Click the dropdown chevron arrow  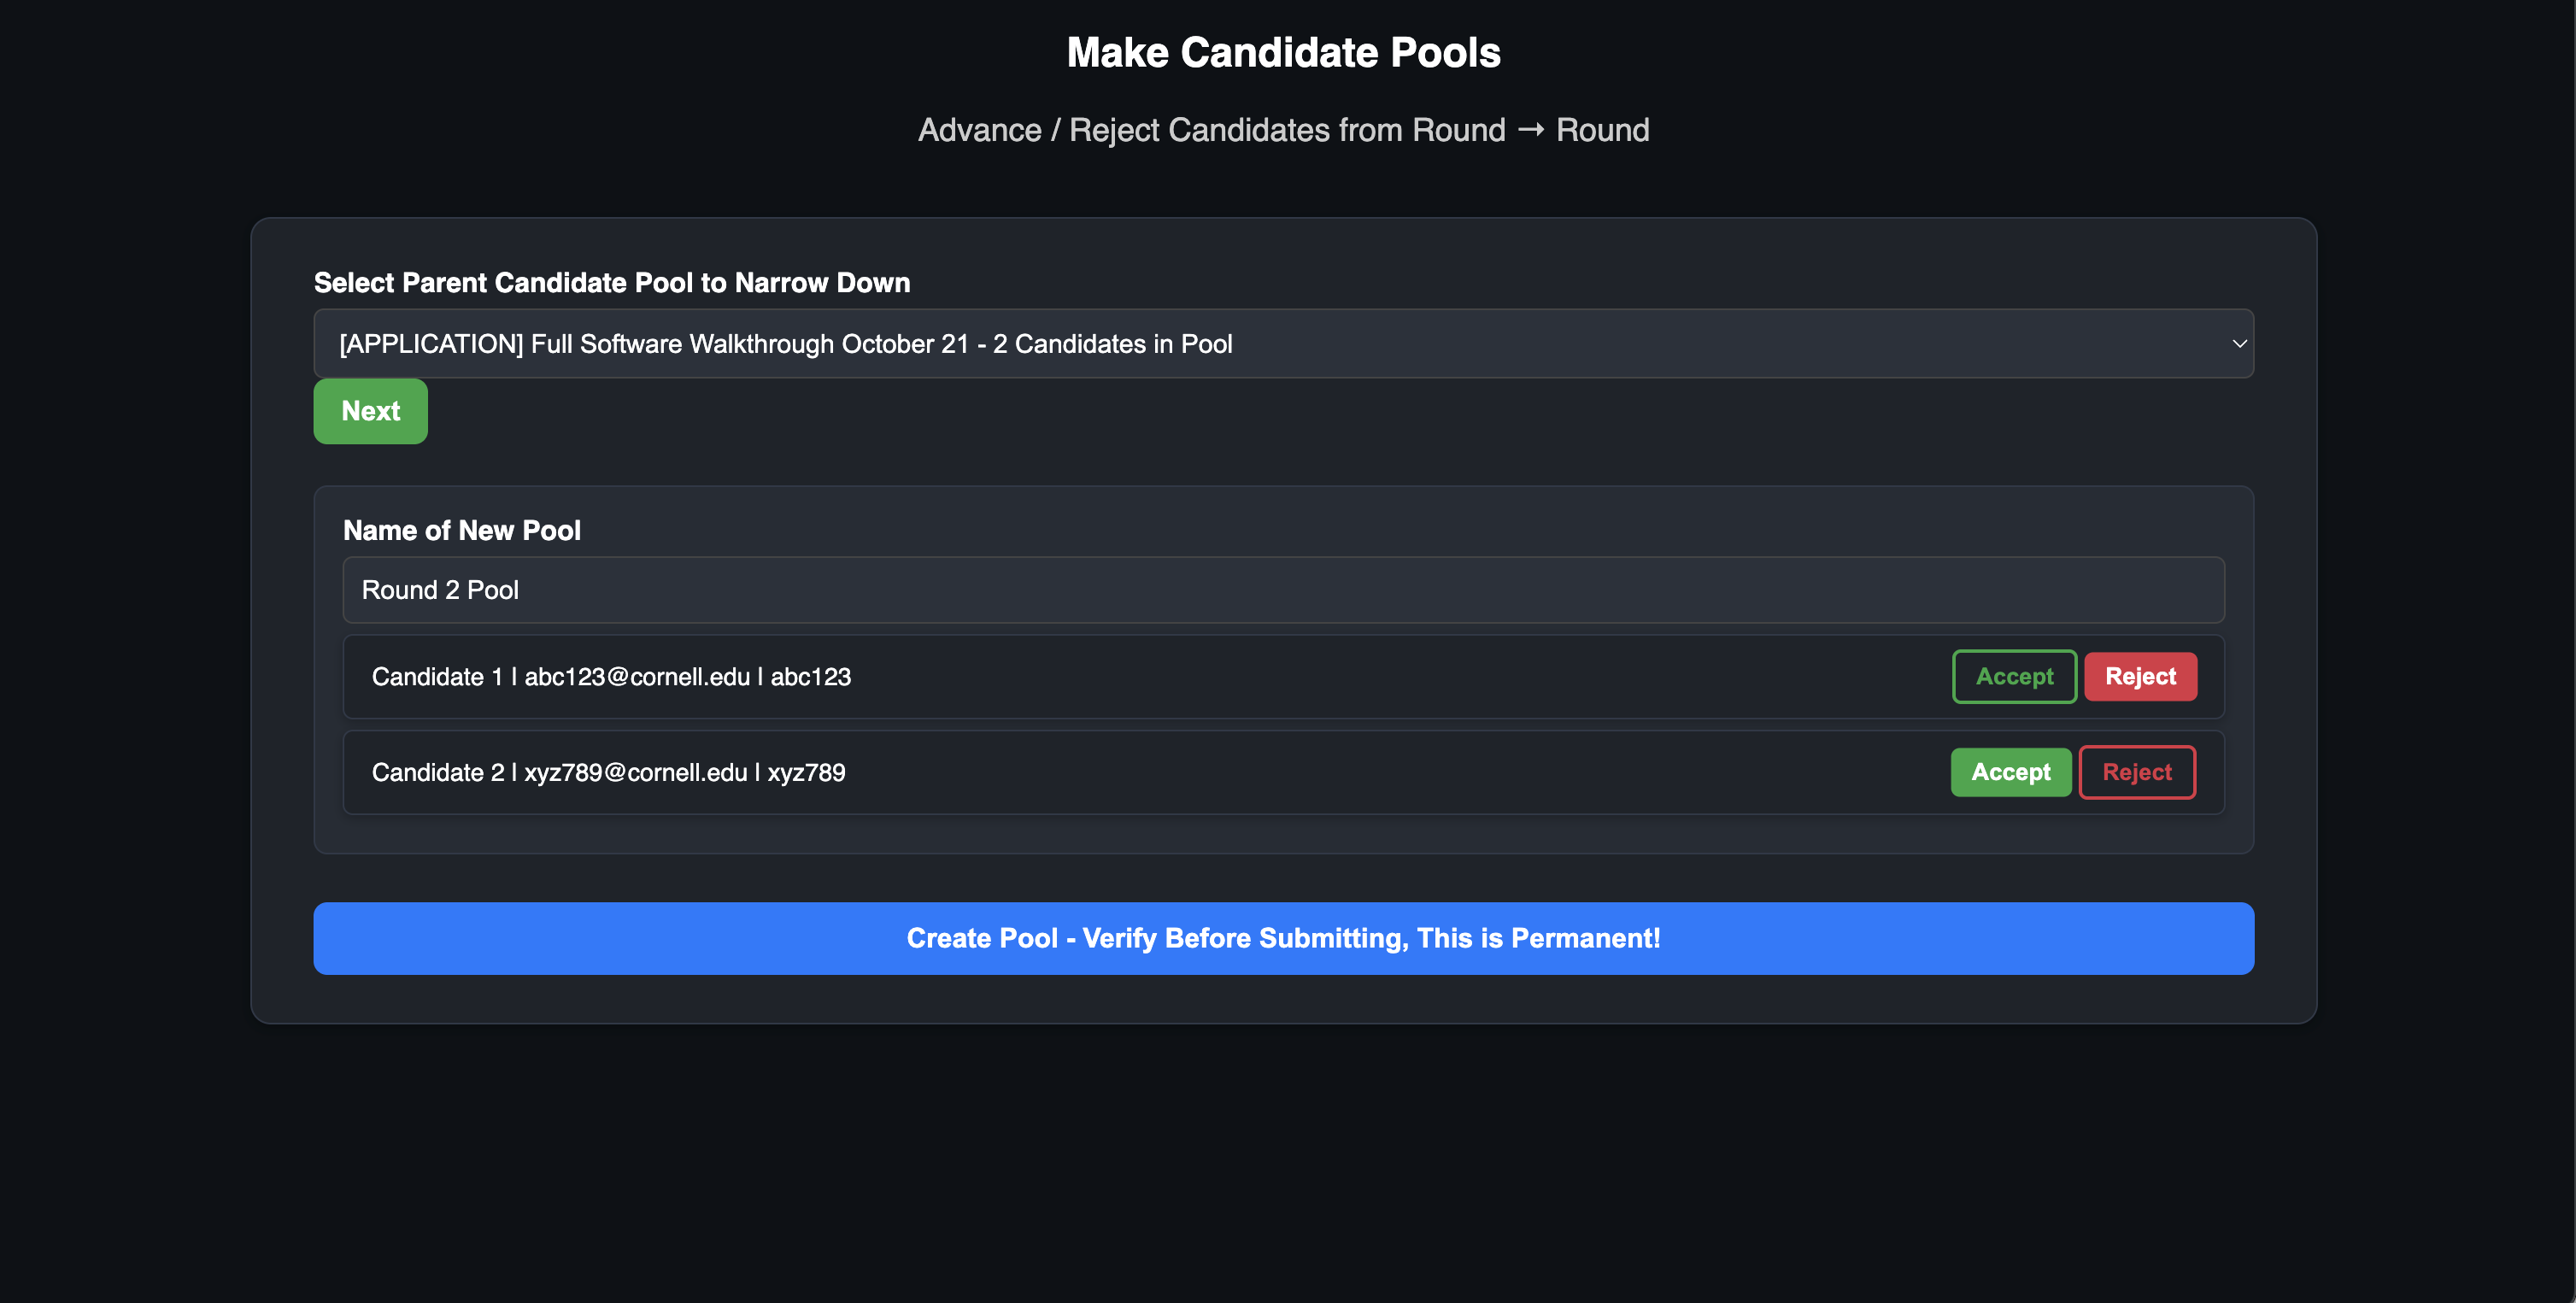pyautogui.click(x=2239, y=344)
